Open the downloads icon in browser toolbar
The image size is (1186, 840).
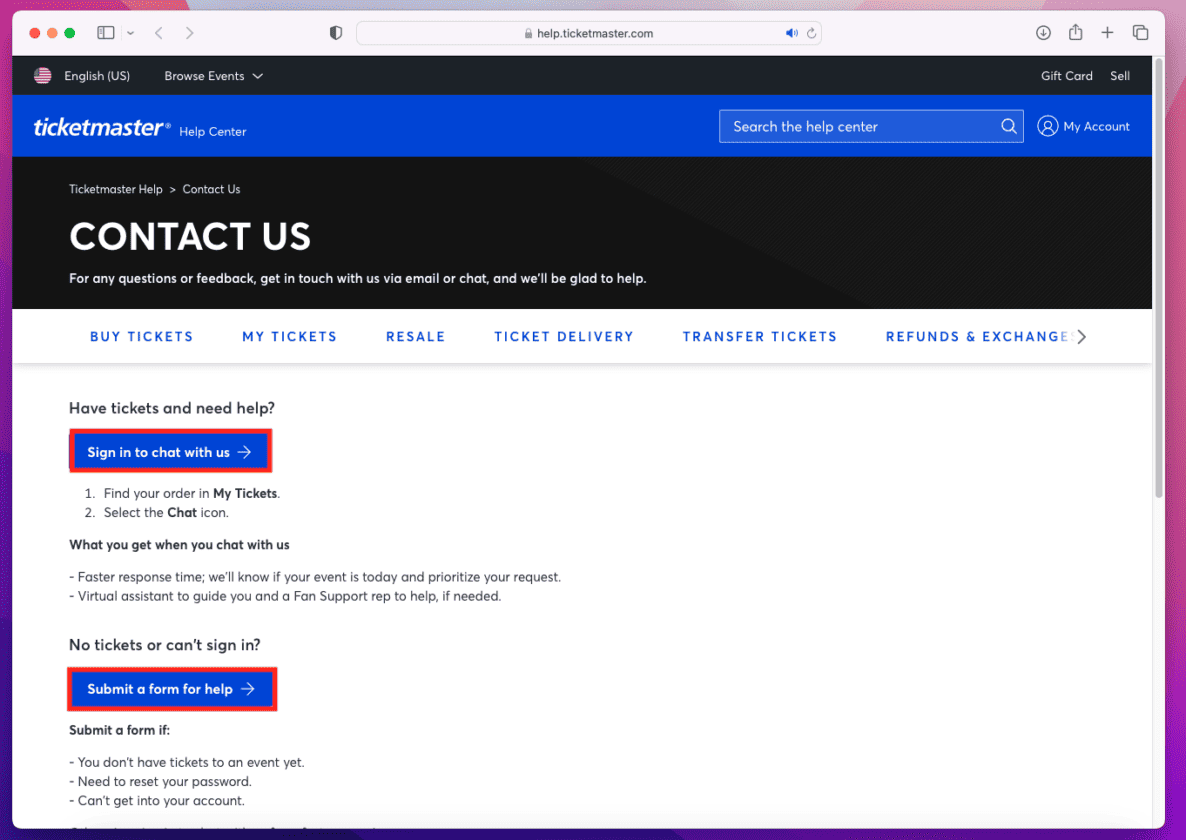coord(1043,32)
